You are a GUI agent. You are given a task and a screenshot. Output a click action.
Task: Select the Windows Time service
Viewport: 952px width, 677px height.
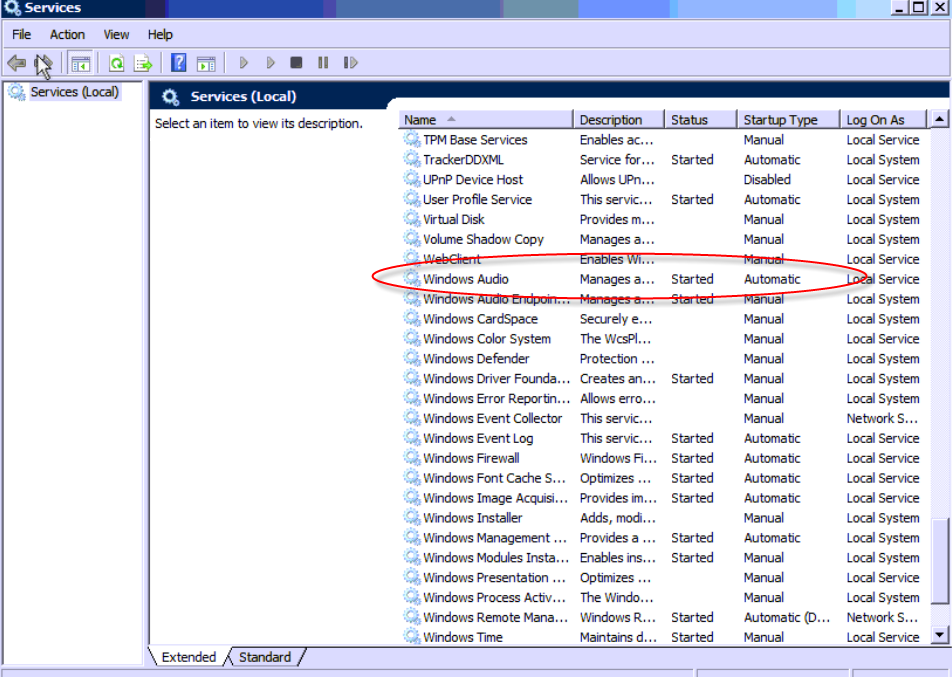[x=664, y=638]
